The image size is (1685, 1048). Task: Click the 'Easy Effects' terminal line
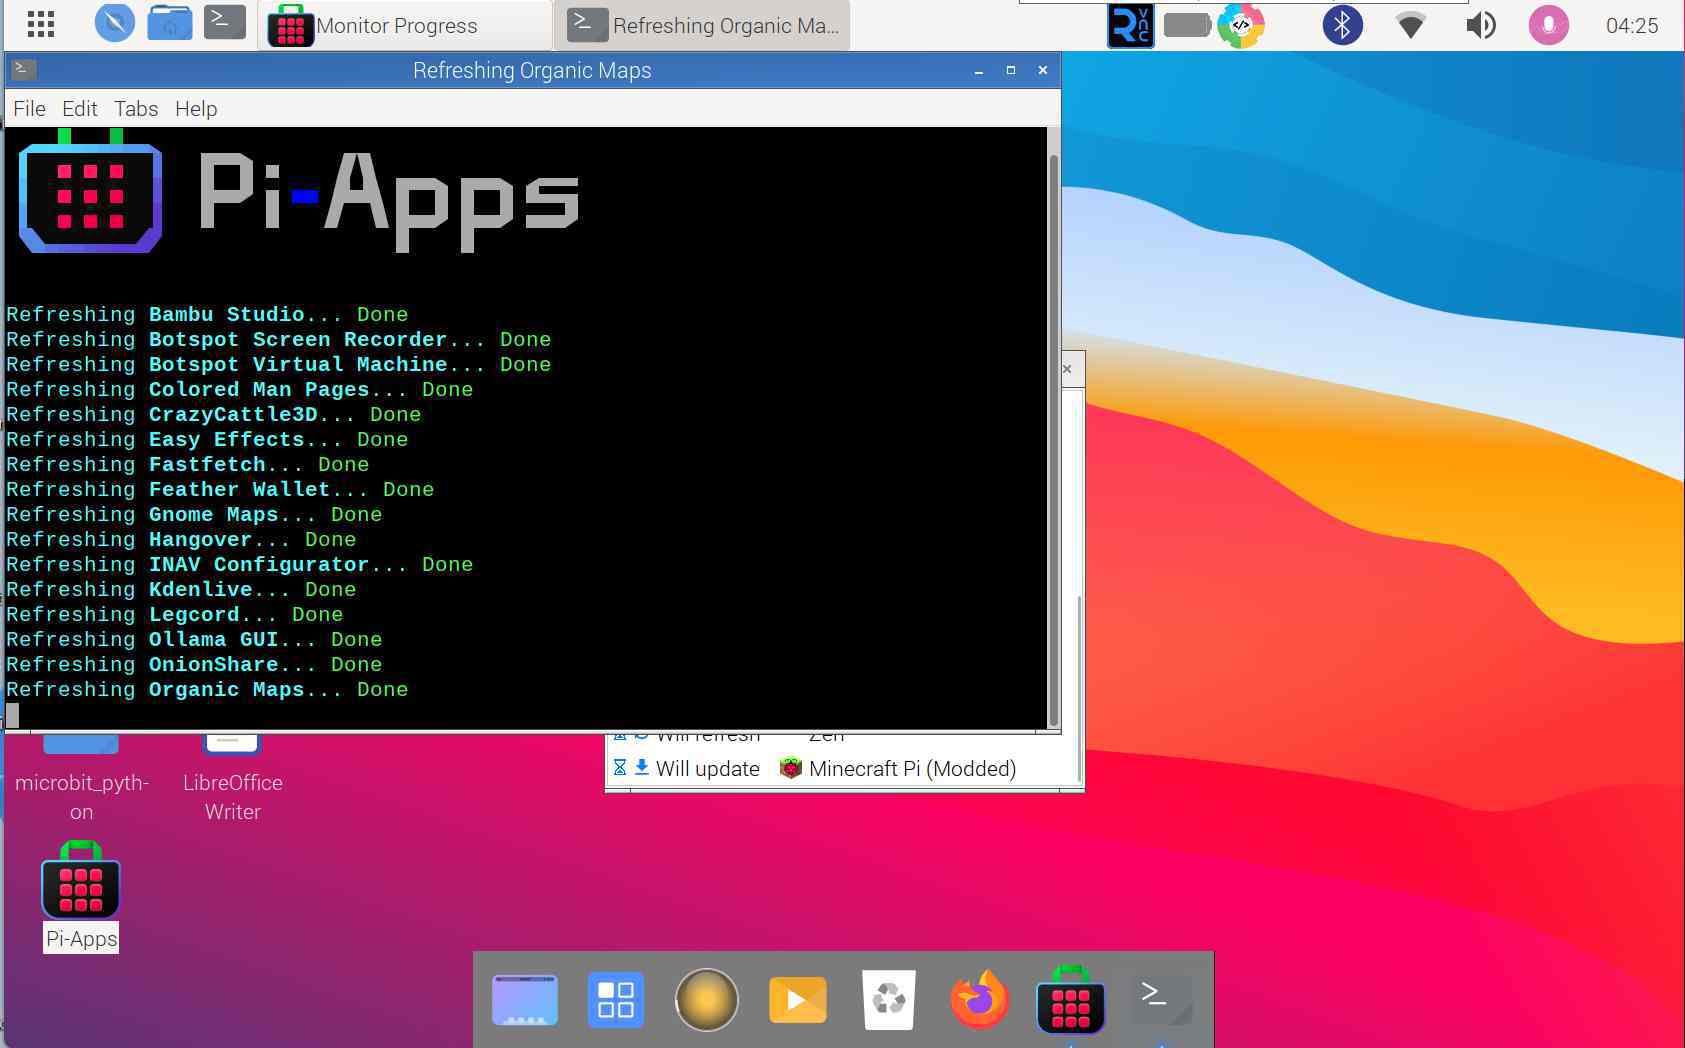pyautogui.click(x=207, y=439)
